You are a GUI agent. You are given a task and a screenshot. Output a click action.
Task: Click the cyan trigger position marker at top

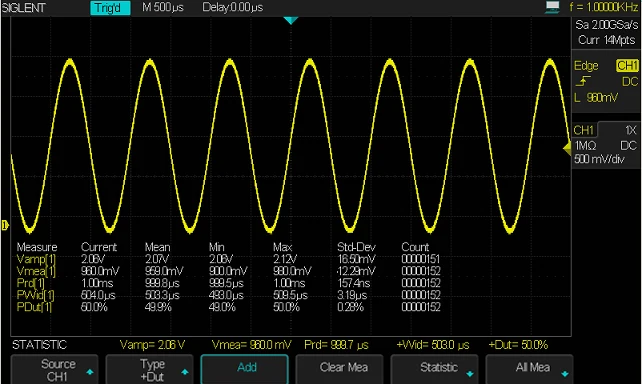[x=290, y=20]
